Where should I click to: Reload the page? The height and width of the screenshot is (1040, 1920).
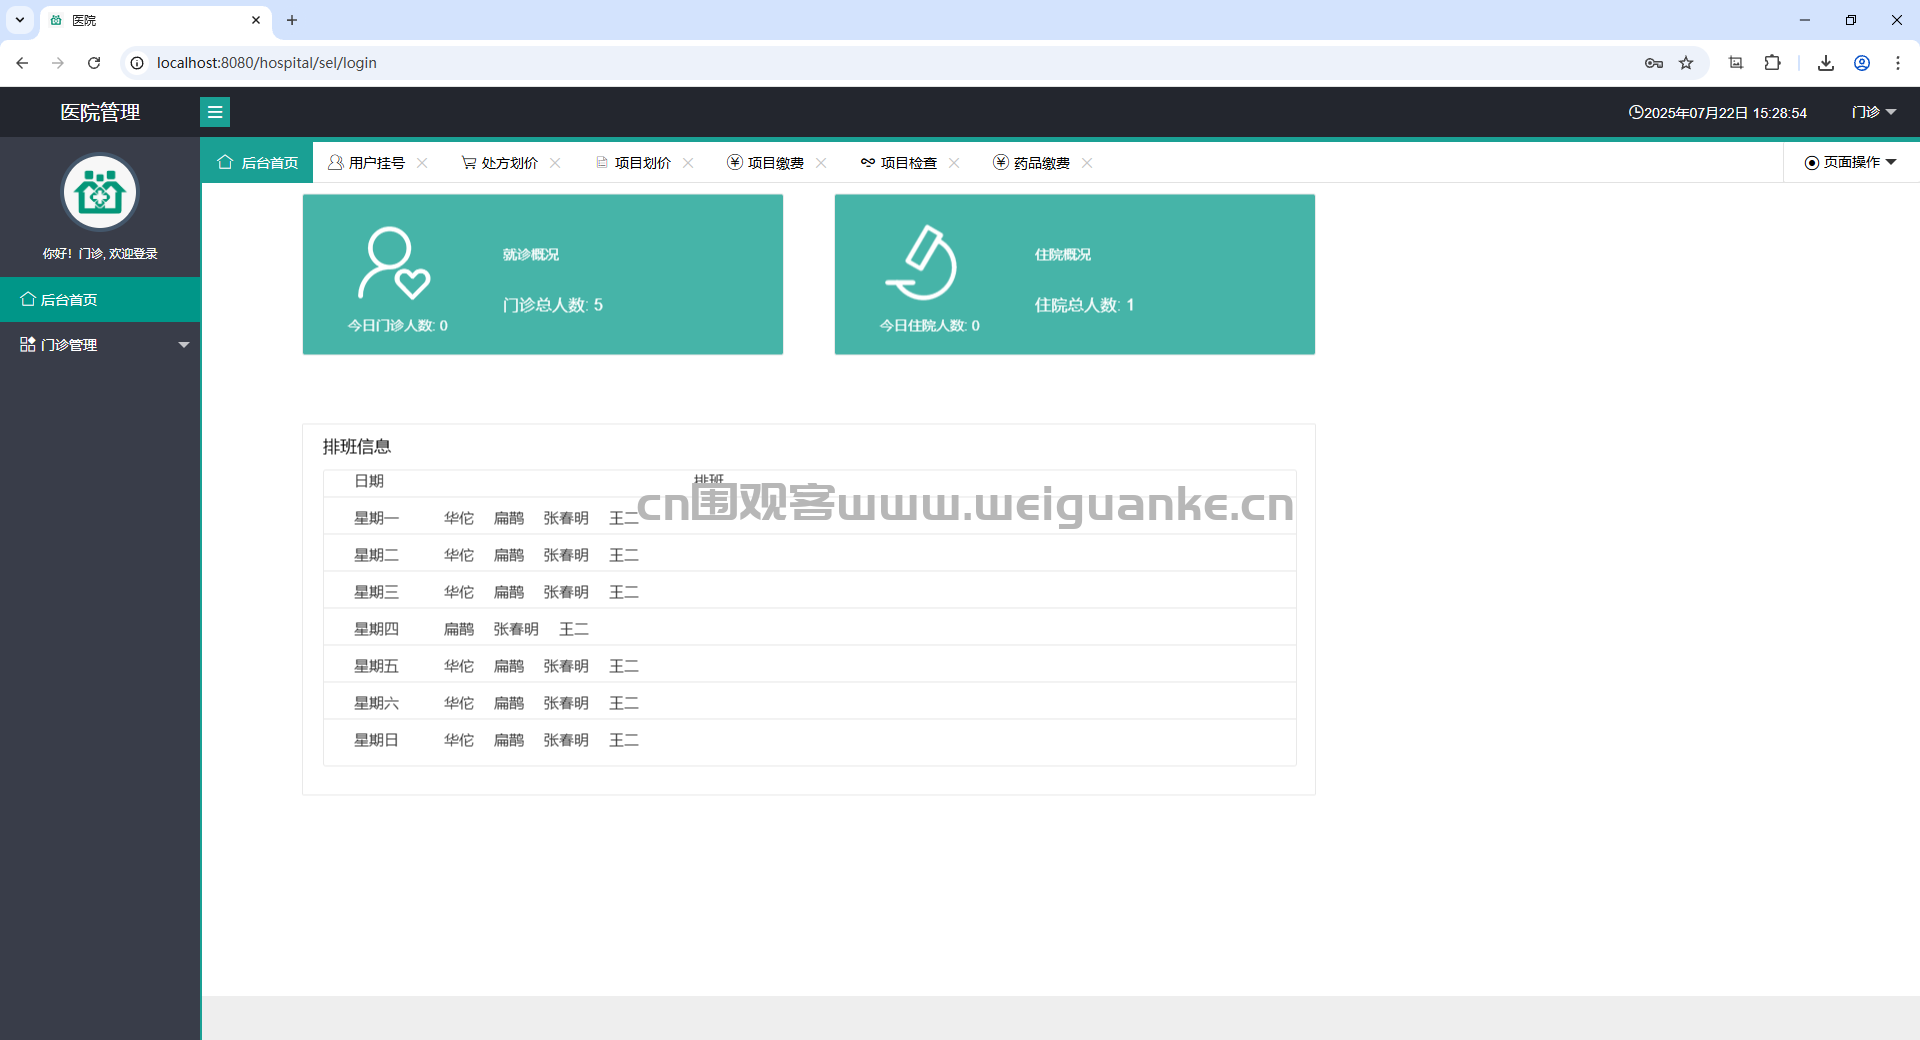pyautogui.click(x=94, y=63)
